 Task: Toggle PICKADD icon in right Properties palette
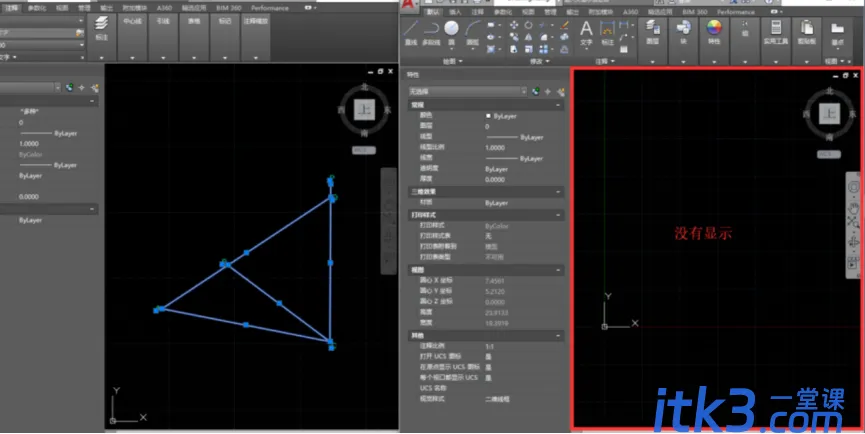tap(535, 92)
